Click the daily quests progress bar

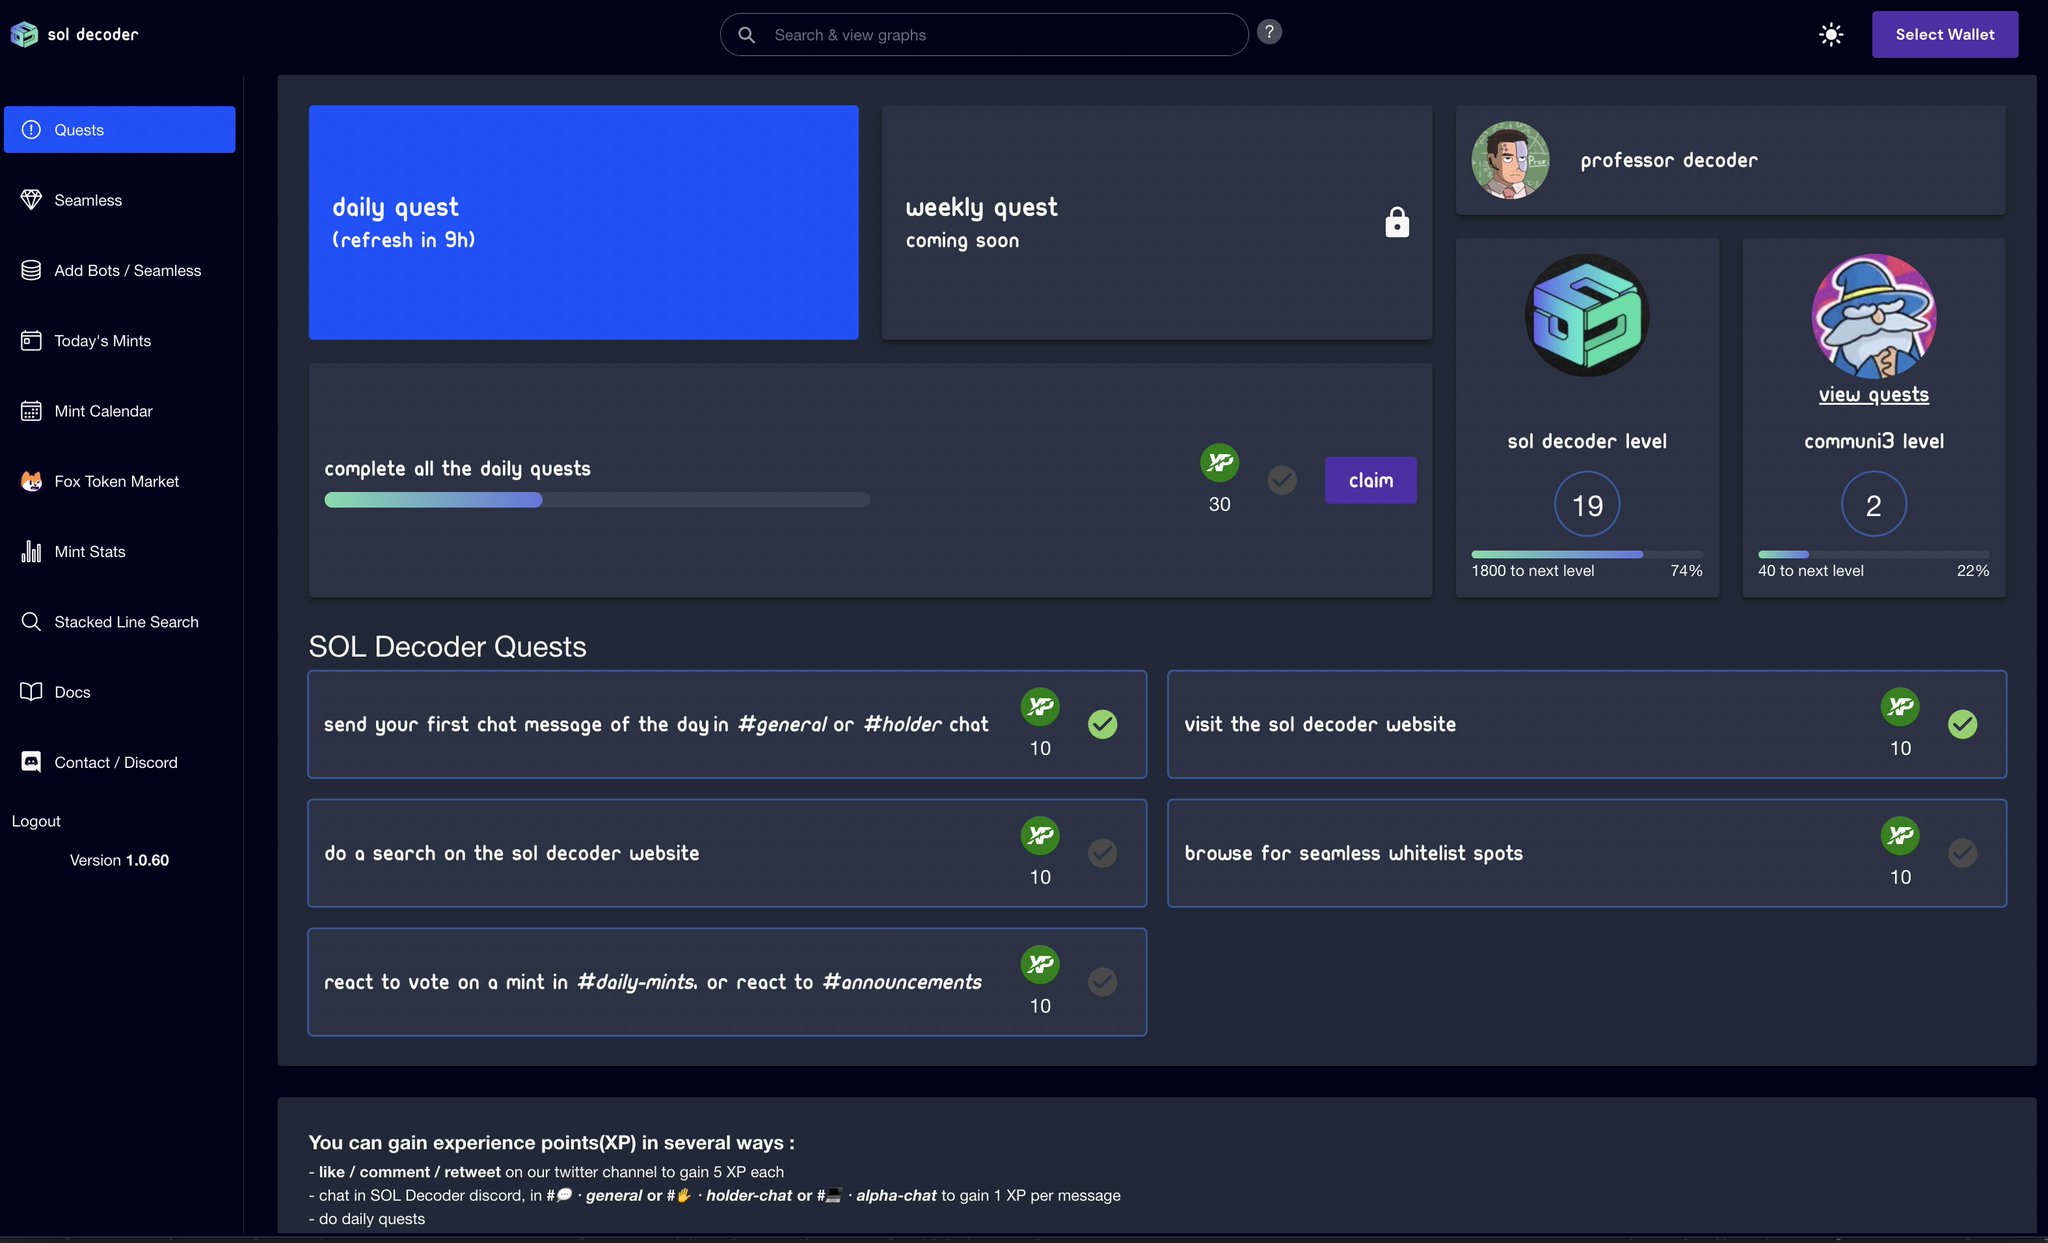coord(597,500)
